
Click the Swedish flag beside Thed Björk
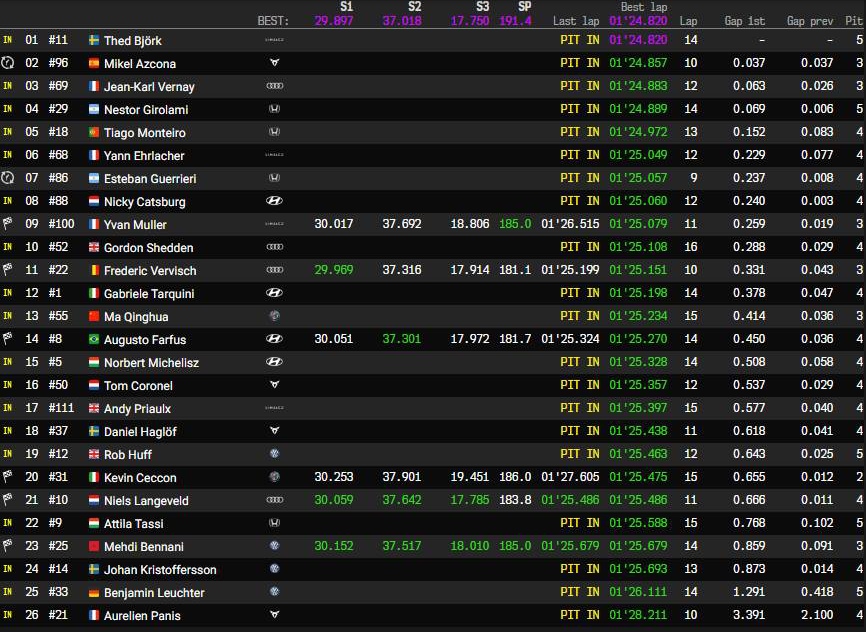click(x=92, y=40)
